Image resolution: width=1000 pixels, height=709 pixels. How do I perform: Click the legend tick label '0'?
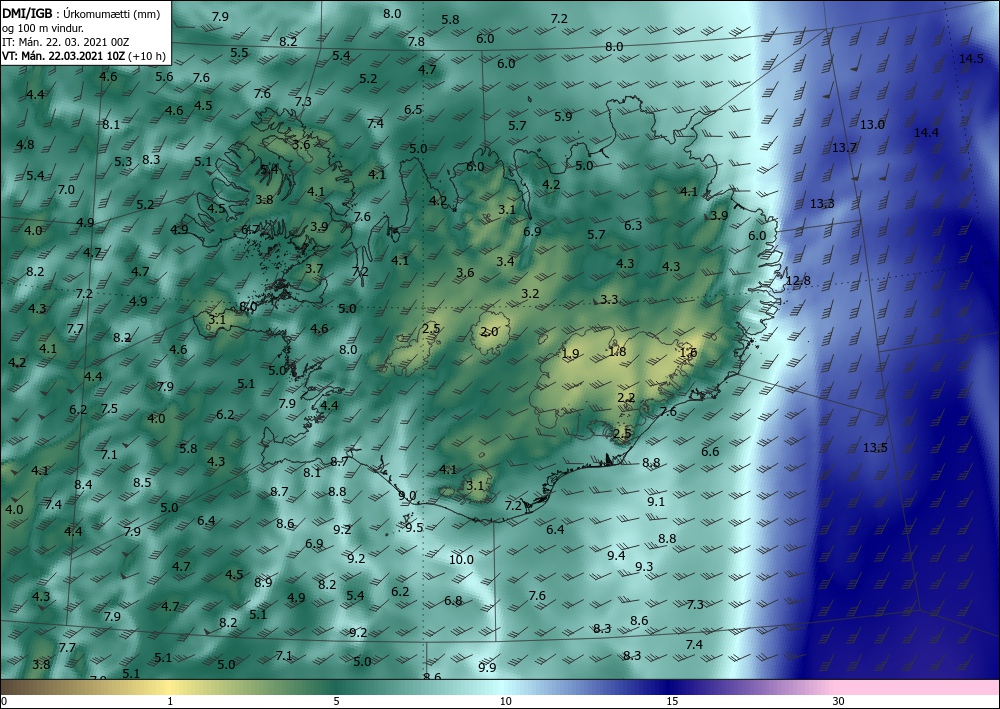tap(4, 702)
